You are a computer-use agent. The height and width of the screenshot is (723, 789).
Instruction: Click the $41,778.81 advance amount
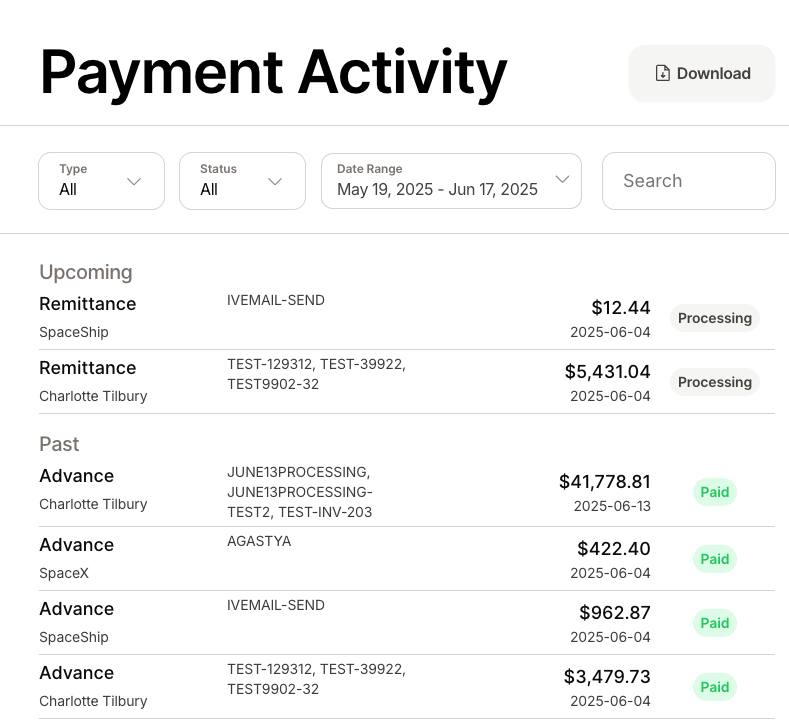tap(605, 481)
